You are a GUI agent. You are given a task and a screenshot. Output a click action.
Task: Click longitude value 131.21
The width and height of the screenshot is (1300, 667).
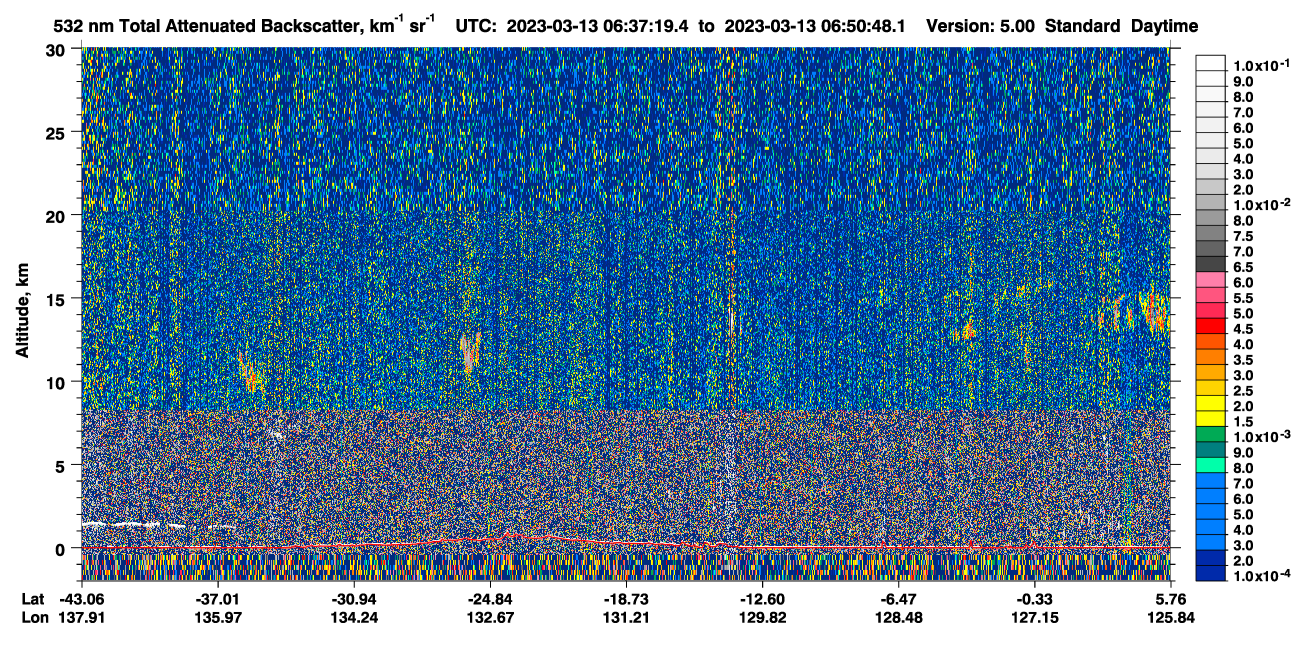(x=625, y=617)
